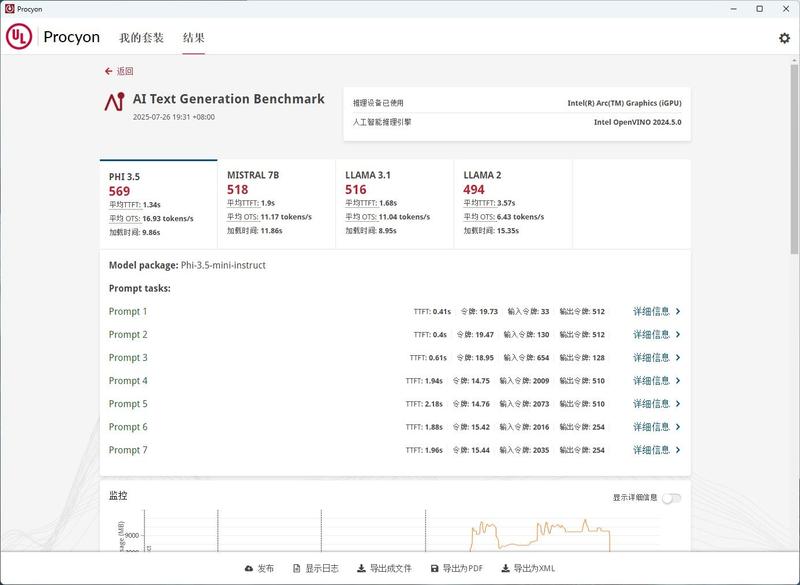Click the Procyon brand name in header

(x=71, y=37)
